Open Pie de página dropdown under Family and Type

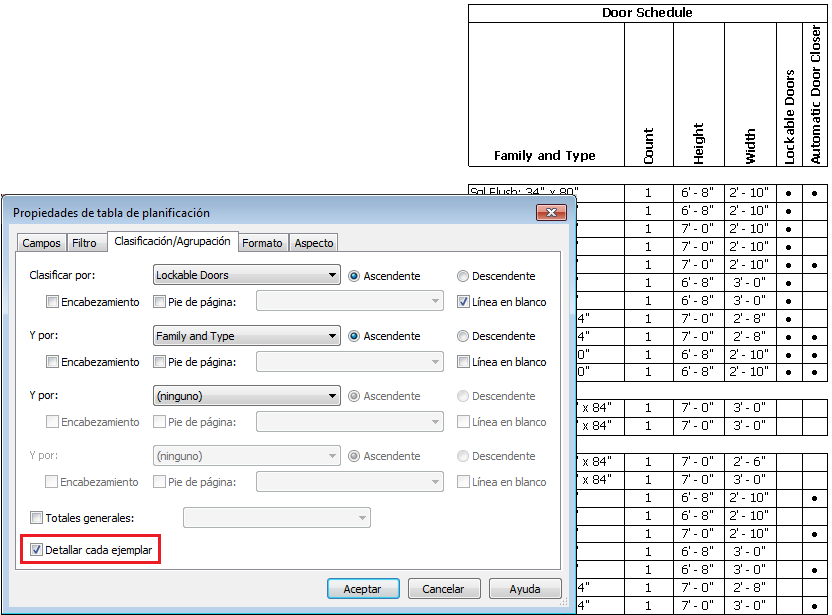[x=350, y=361]
